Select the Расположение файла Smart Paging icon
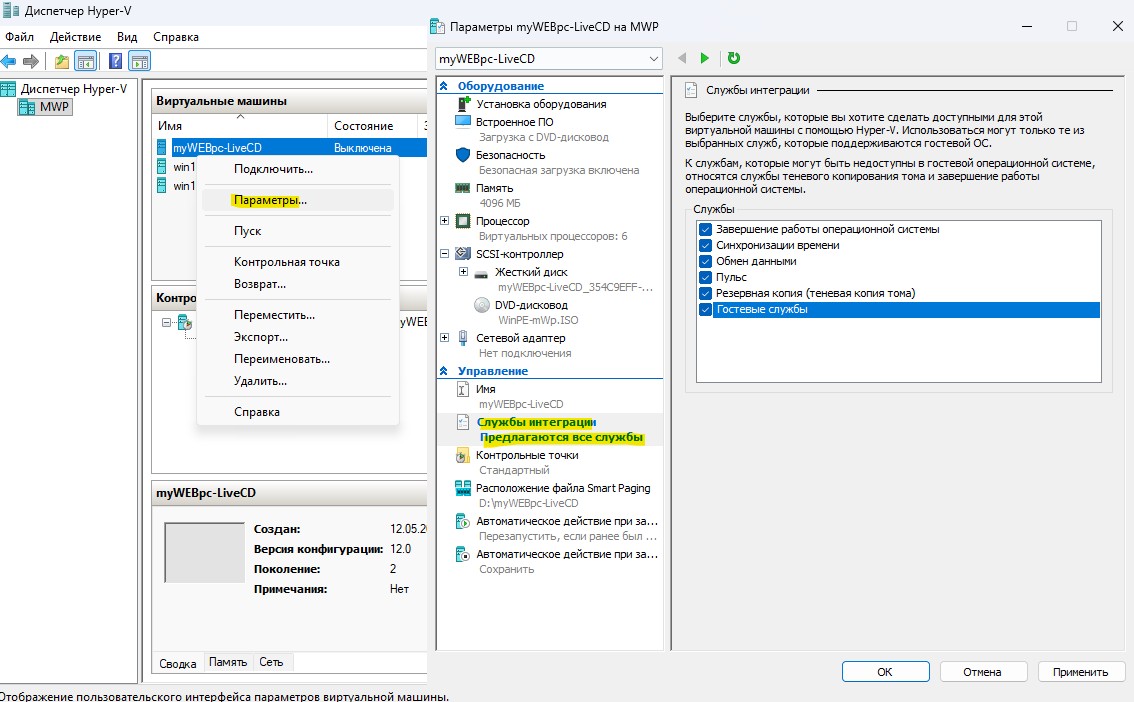1134x702 pixels. coord(462,488)
